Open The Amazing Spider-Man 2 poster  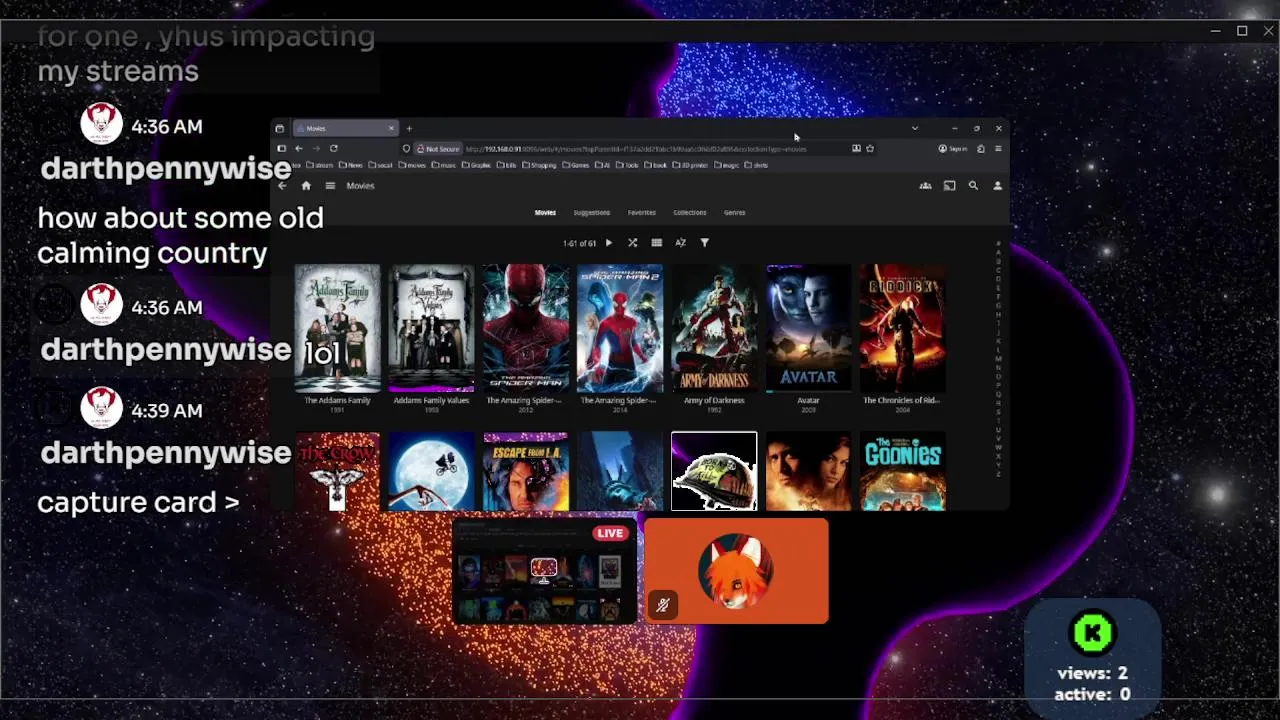pos(620,327)
